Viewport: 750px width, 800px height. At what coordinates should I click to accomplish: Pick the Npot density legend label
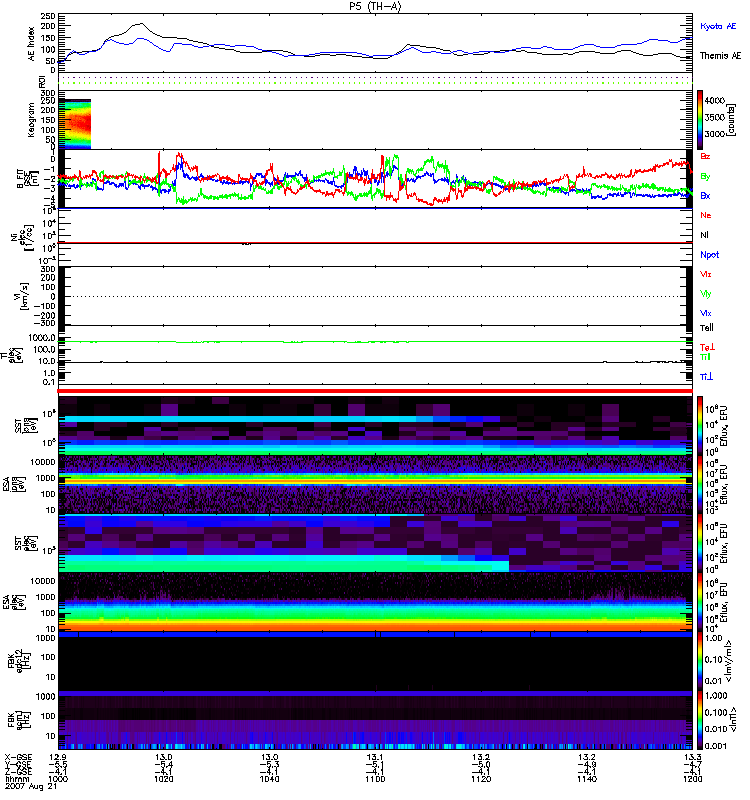(709, 254)
